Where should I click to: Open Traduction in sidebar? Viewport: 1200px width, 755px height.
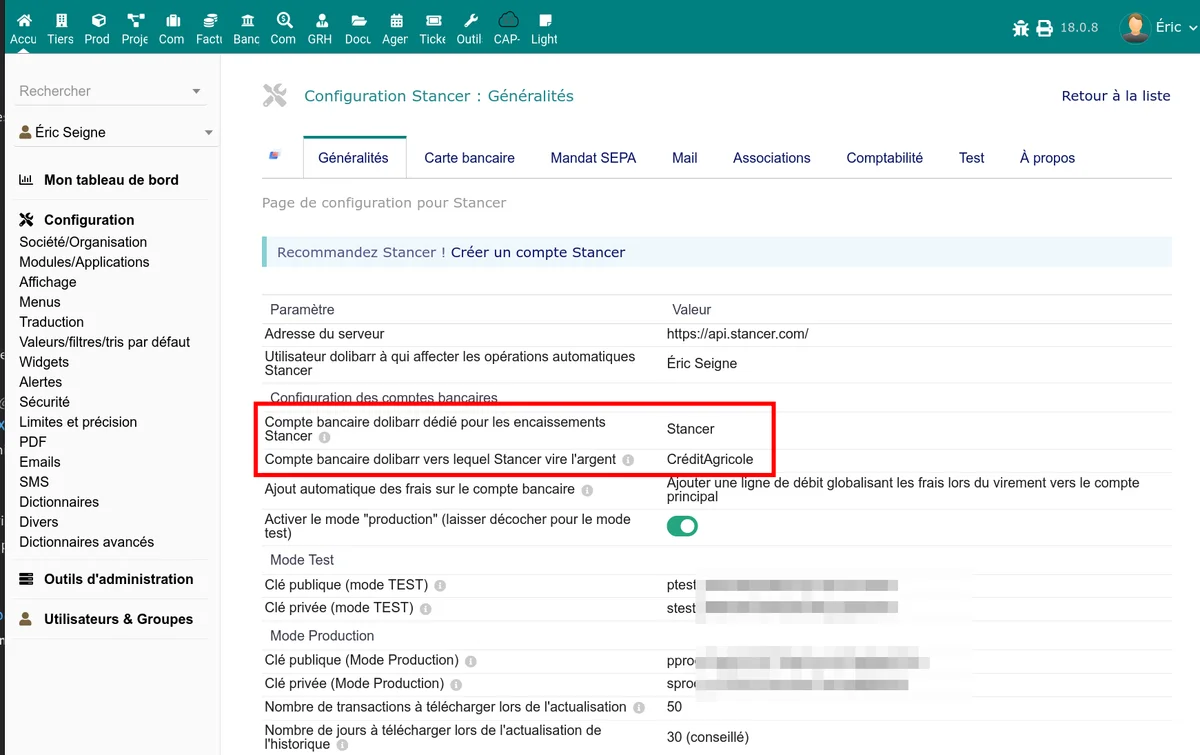pyautogui.click(x=51, y=322)
